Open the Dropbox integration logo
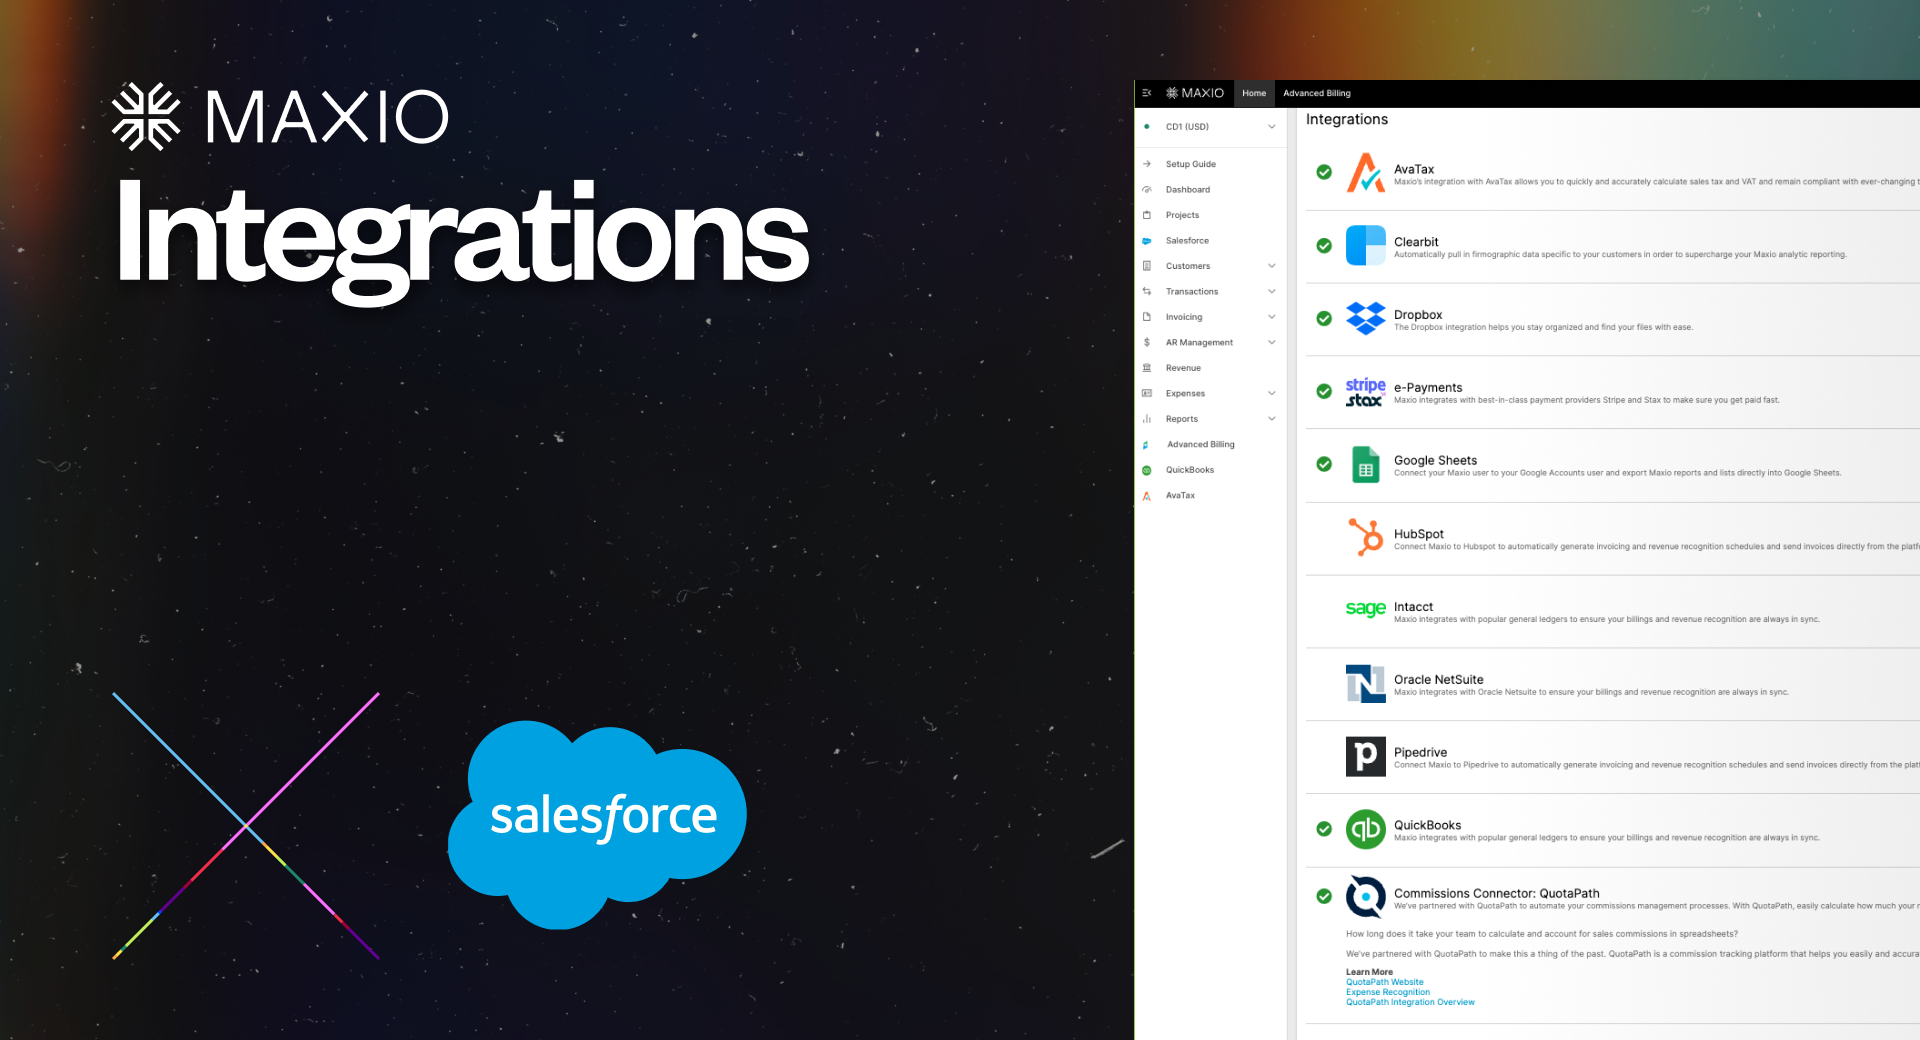 pos(1365,318)
